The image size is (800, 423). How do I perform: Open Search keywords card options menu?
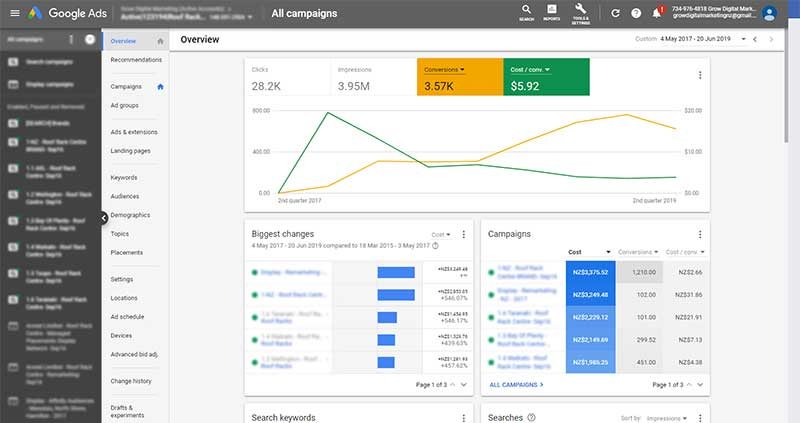pos(463,418)
